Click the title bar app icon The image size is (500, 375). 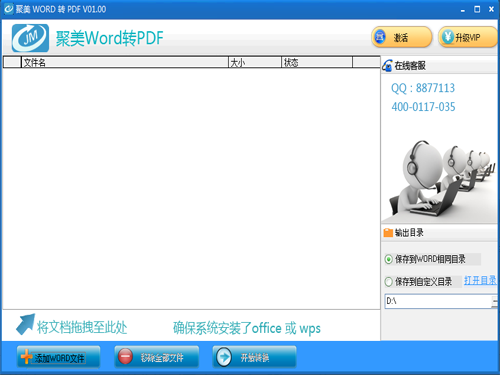click(x=9, y=9)
